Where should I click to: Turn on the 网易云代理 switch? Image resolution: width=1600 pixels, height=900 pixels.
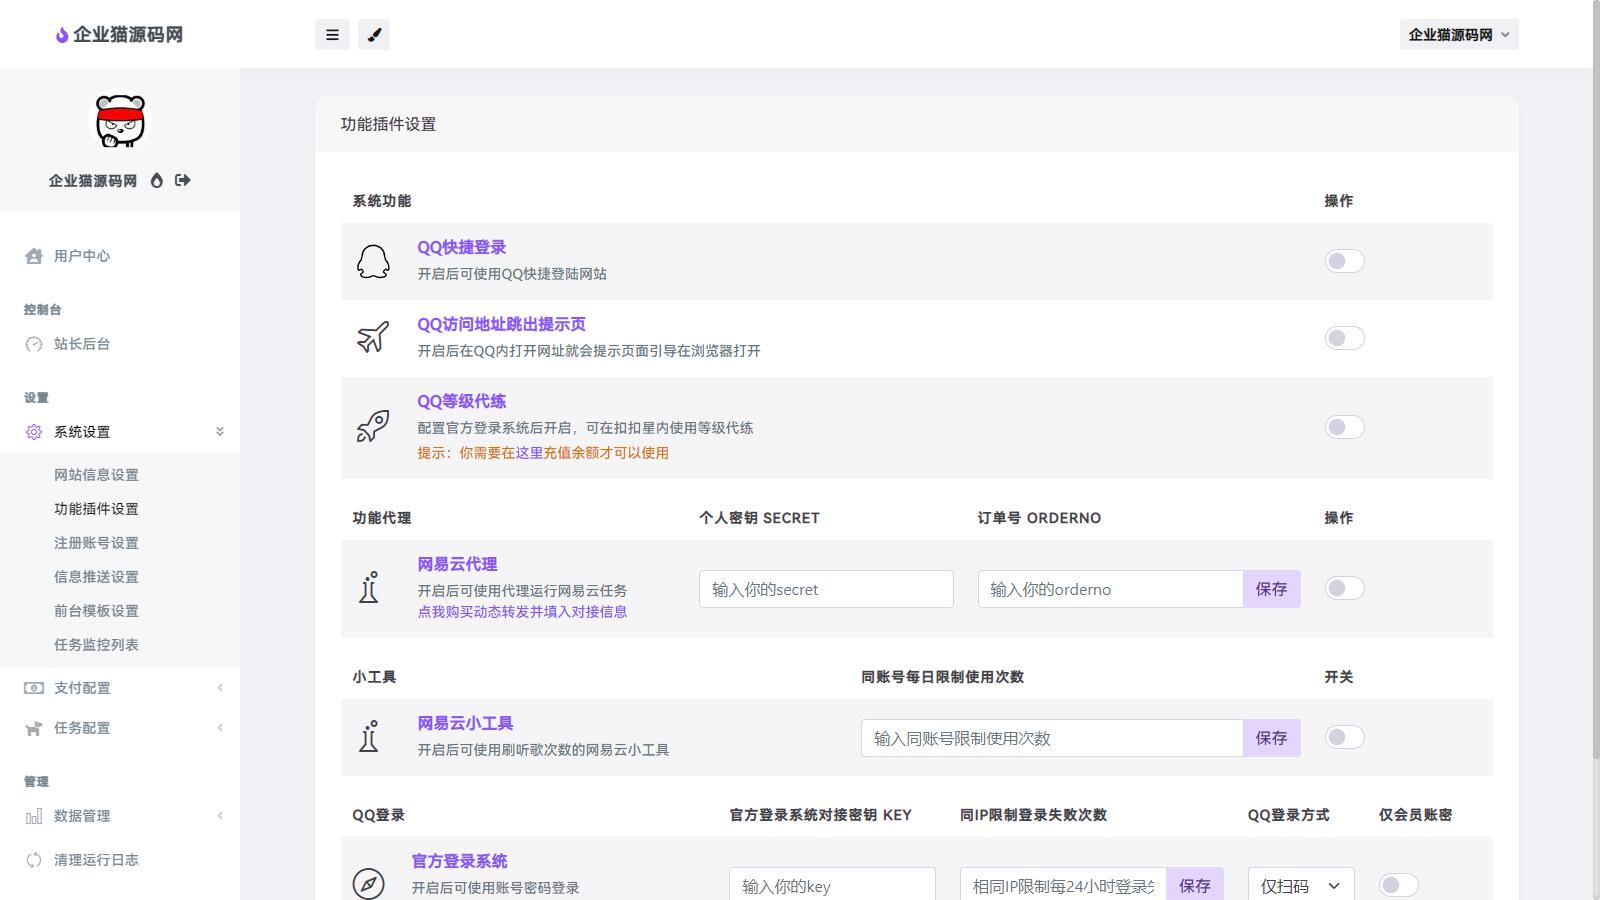pos(1344,588)
